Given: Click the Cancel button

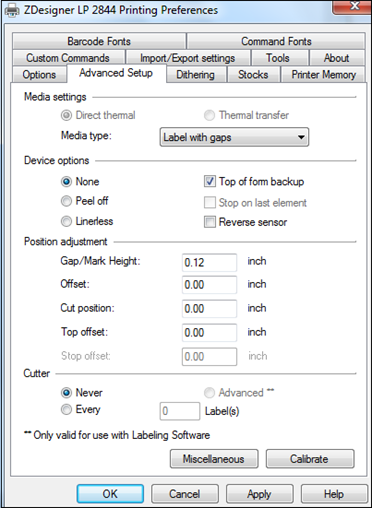Looking at the screenshot, I should [185, 494].
